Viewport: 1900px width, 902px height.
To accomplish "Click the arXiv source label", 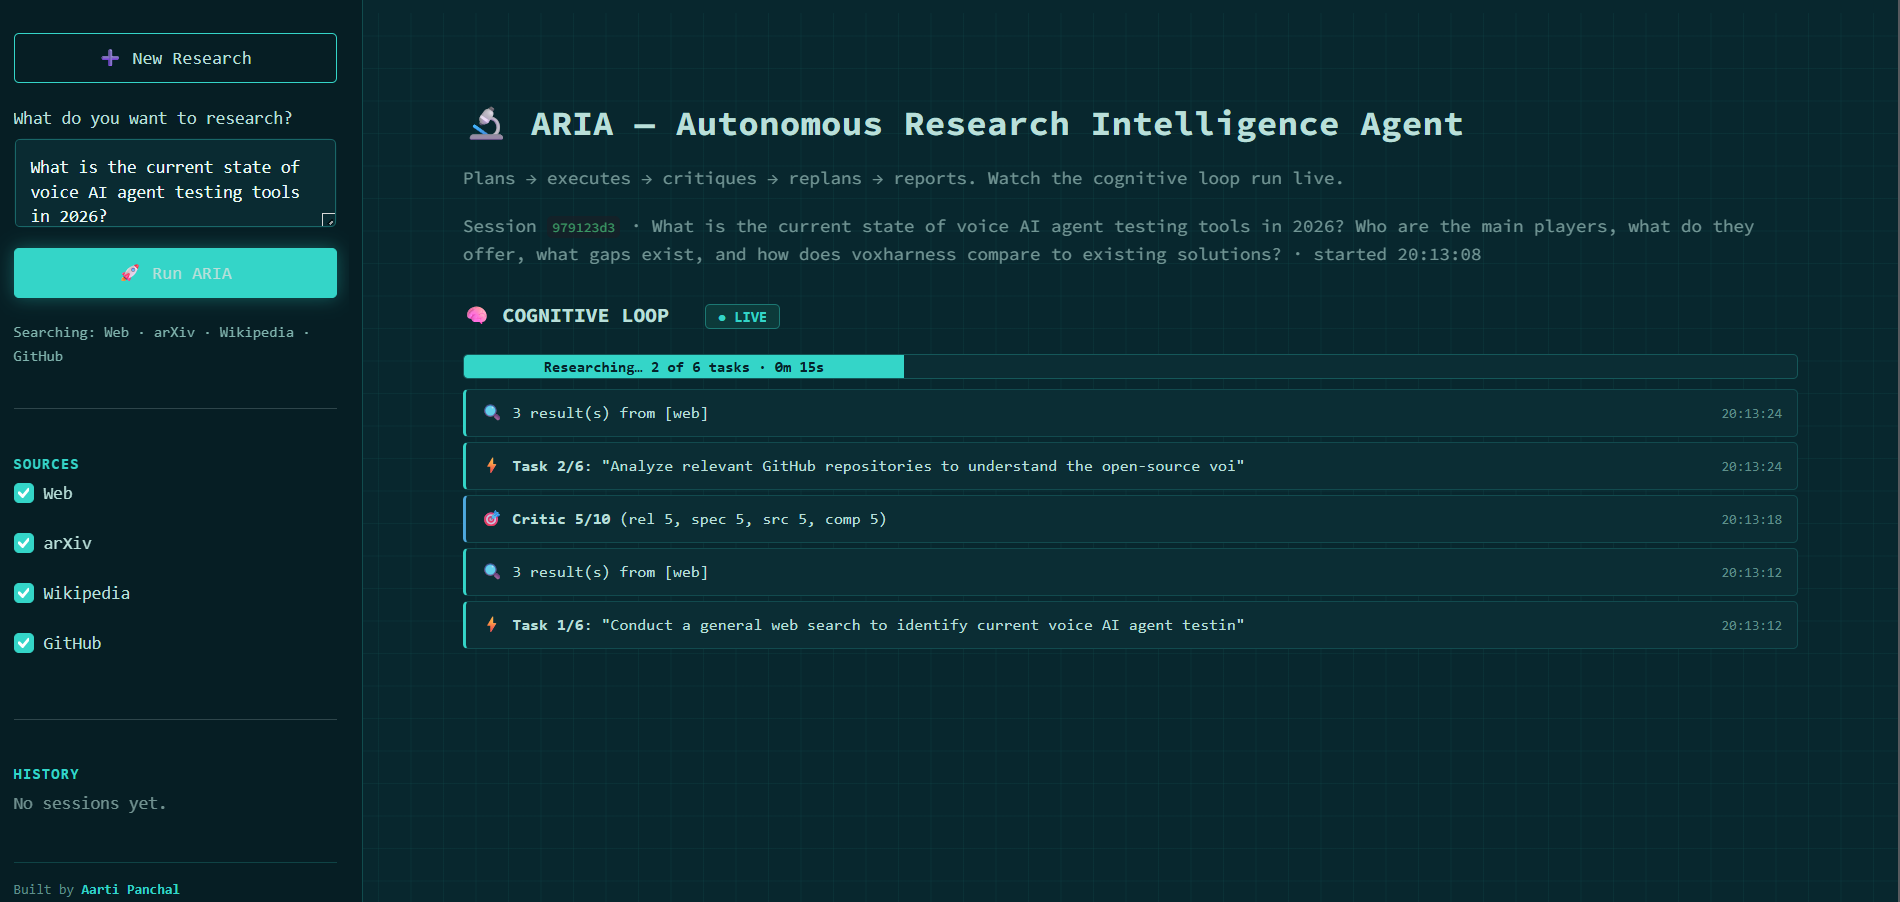I will coord(67,543).
